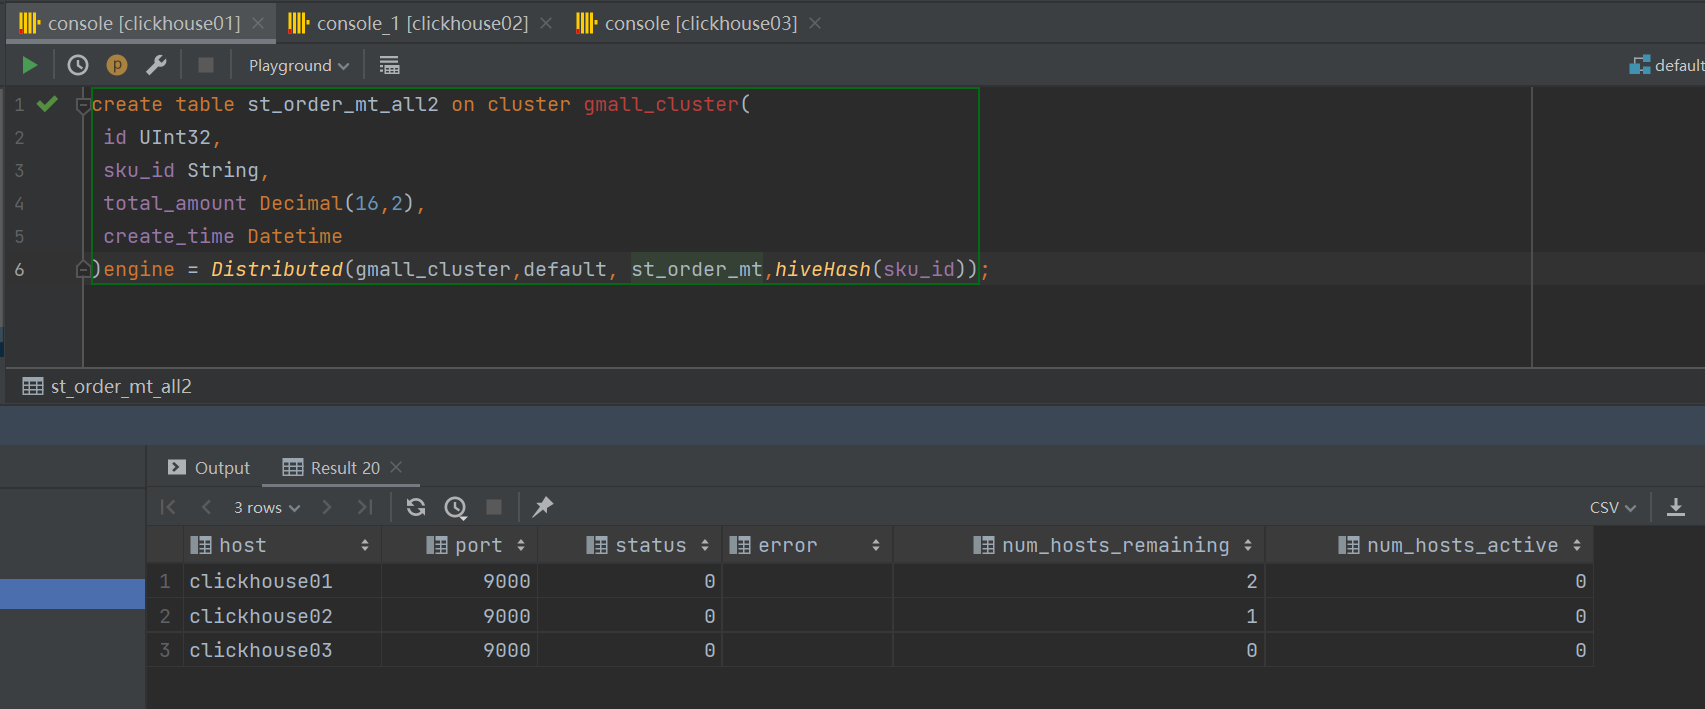
Task: Click the In-Editor Results icon
Action: 389,65
